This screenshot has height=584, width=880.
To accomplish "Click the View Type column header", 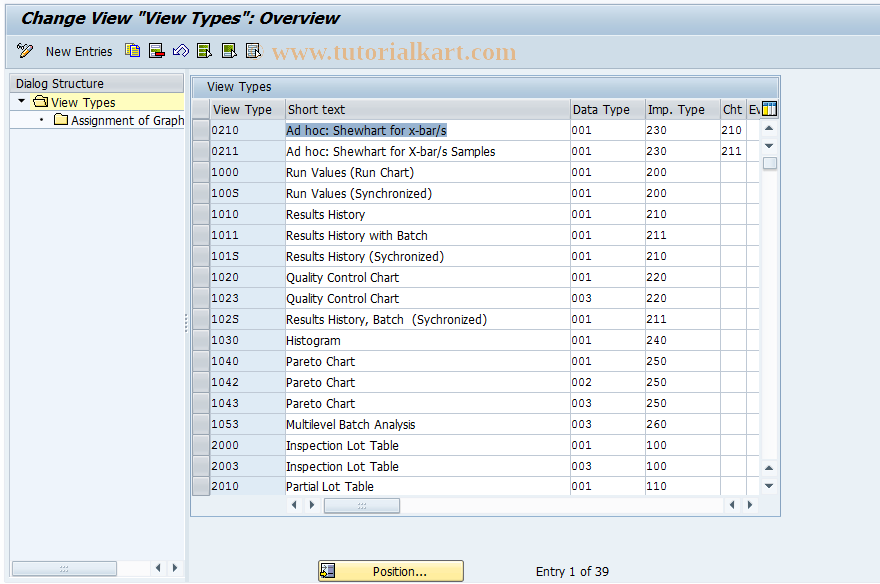I will 247,109.
